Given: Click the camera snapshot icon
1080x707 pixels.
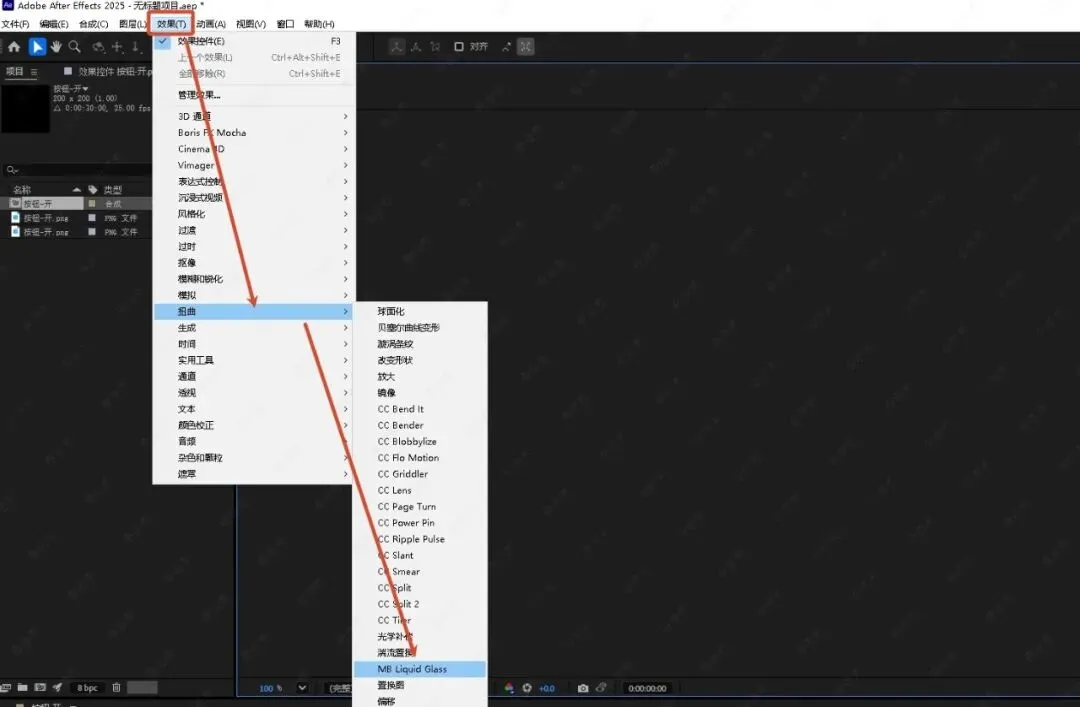Looking at the screenshot, I should [x=583, y=688].
